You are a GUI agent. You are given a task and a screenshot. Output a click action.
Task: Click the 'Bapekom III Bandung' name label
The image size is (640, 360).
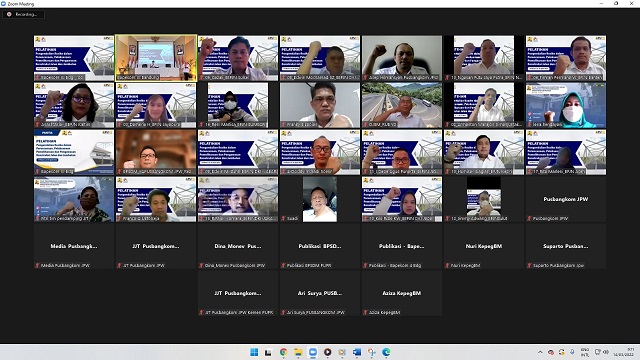(x=138, y=78)
